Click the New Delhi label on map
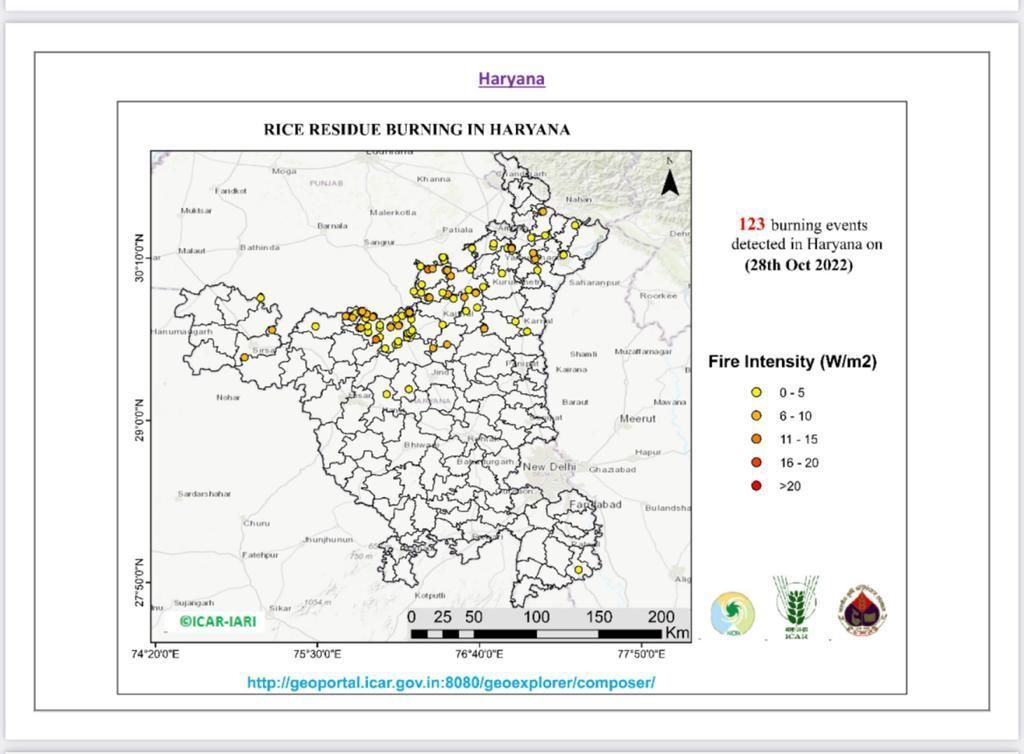This screenshot has height=754, width=1024. click(550, 467)
